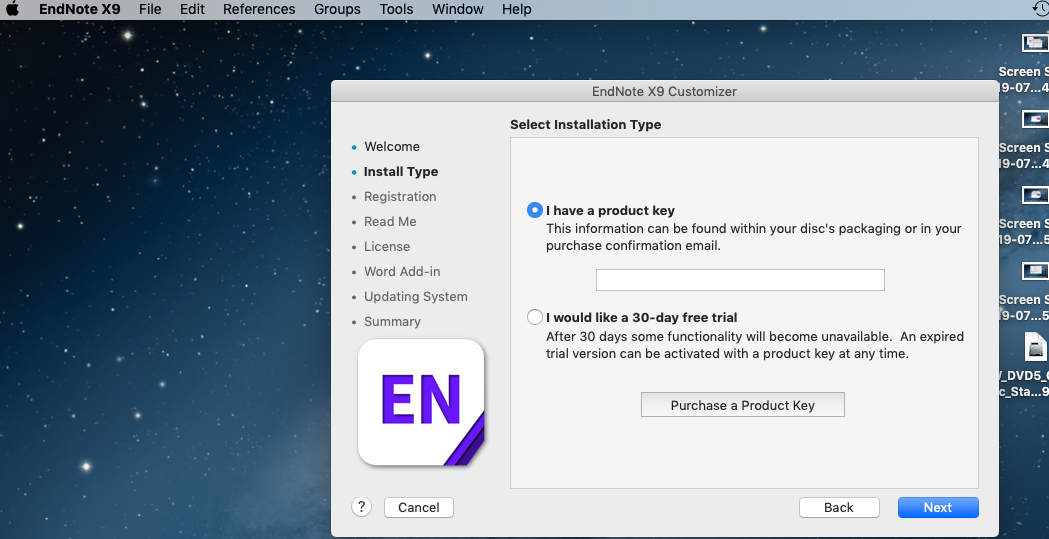Screen dimensions: 1049x539
Task: Choose the 30-day free trial option
Action: (535, 317)
